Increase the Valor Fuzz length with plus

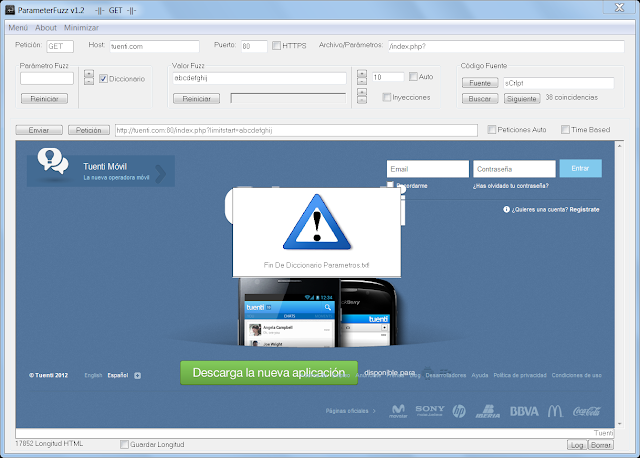point(362,73)
